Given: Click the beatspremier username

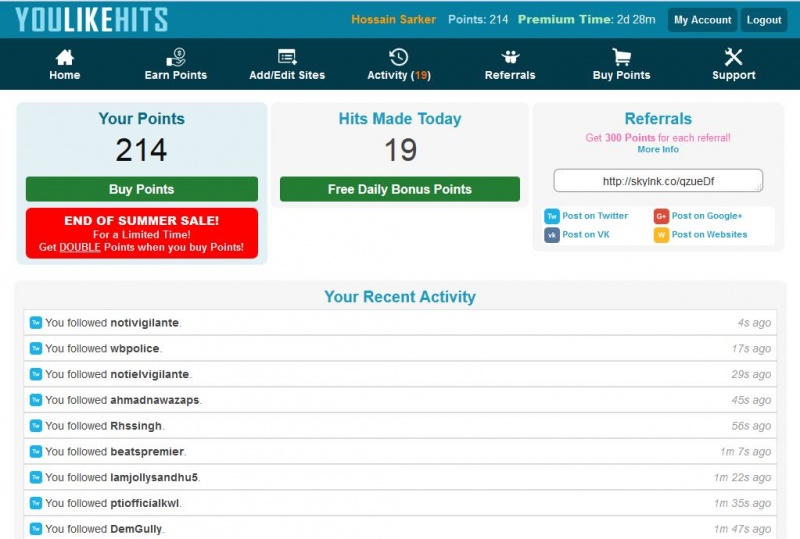Looking at the screenshot, I should coord(147,452).
